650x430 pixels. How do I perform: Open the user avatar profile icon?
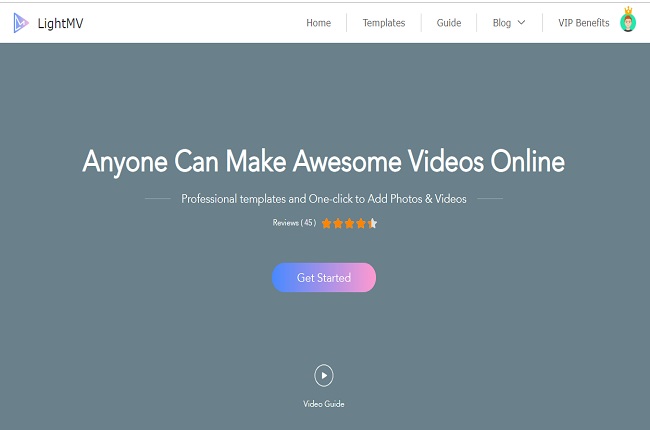tap(628, 20)
